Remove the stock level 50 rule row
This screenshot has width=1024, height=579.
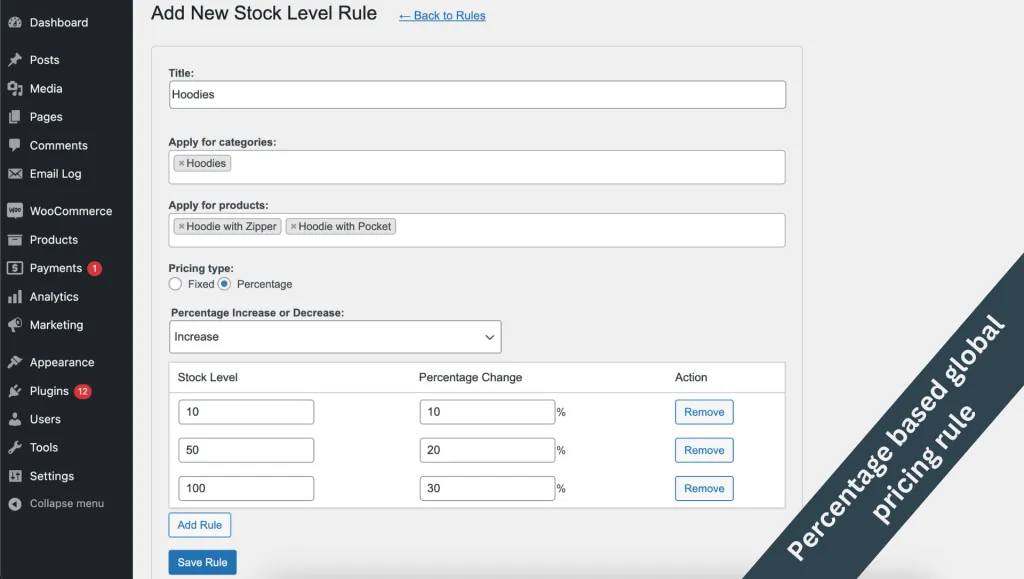point(704,450)
